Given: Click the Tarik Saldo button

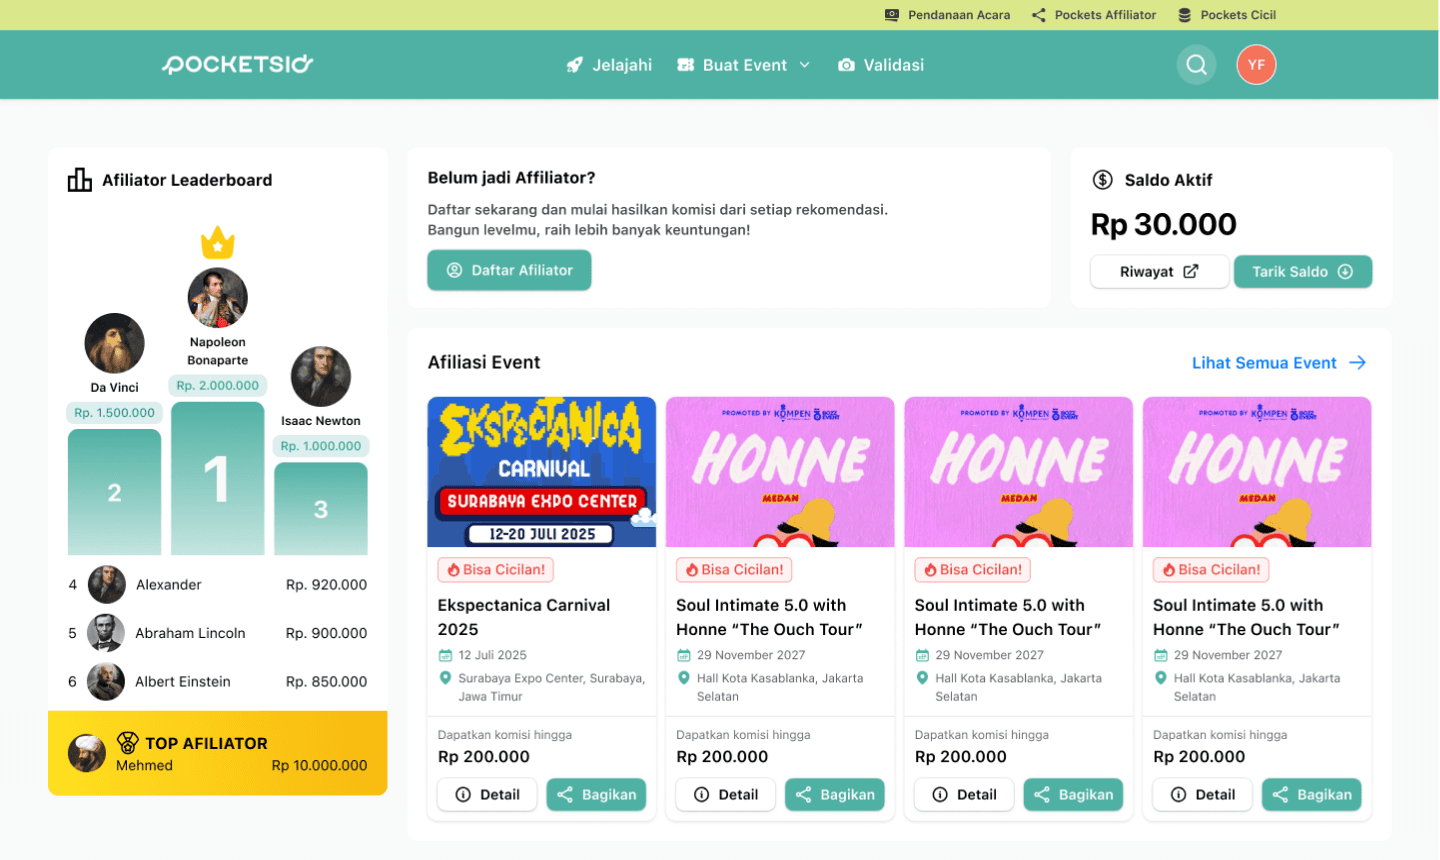Looking at the screenshot, I should pyautogui.click(x=1303, y=272).
